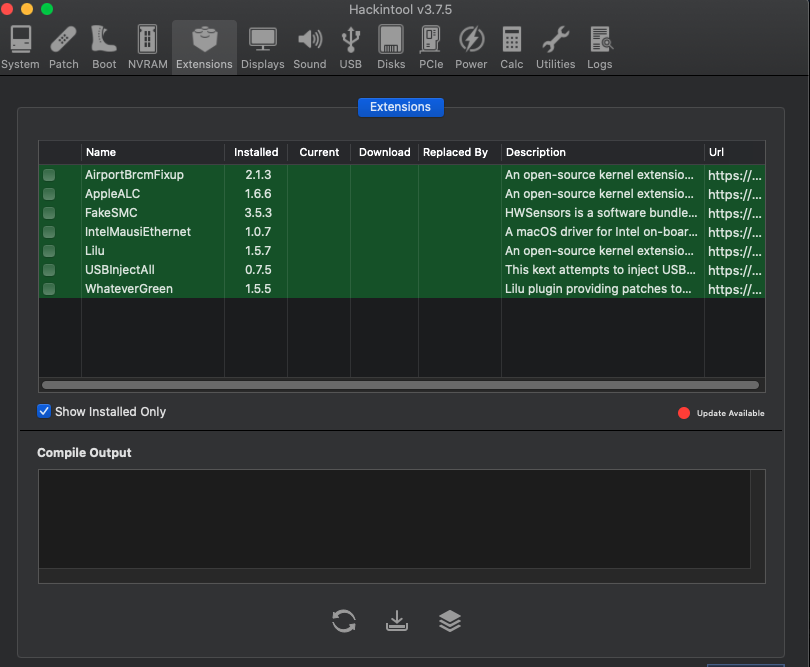This screenshot has width=810, height=667.
Task: Click the refresh arrows icon
Action: pos(344,621)
